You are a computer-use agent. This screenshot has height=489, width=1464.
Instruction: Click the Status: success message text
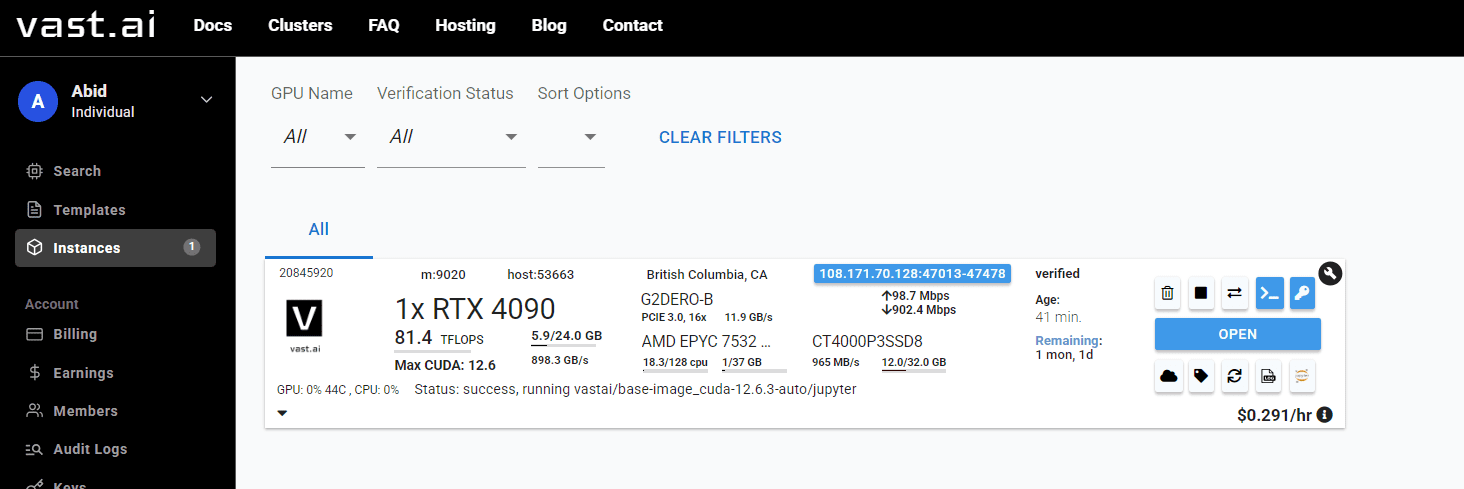tap(635, 389)
